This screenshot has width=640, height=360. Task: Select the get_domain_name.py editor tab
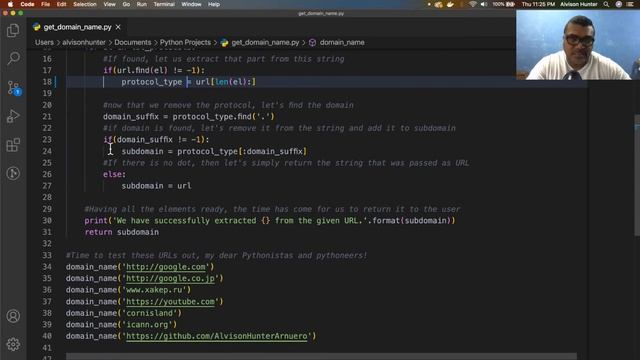pyautogui.click(x=77, y=27)
